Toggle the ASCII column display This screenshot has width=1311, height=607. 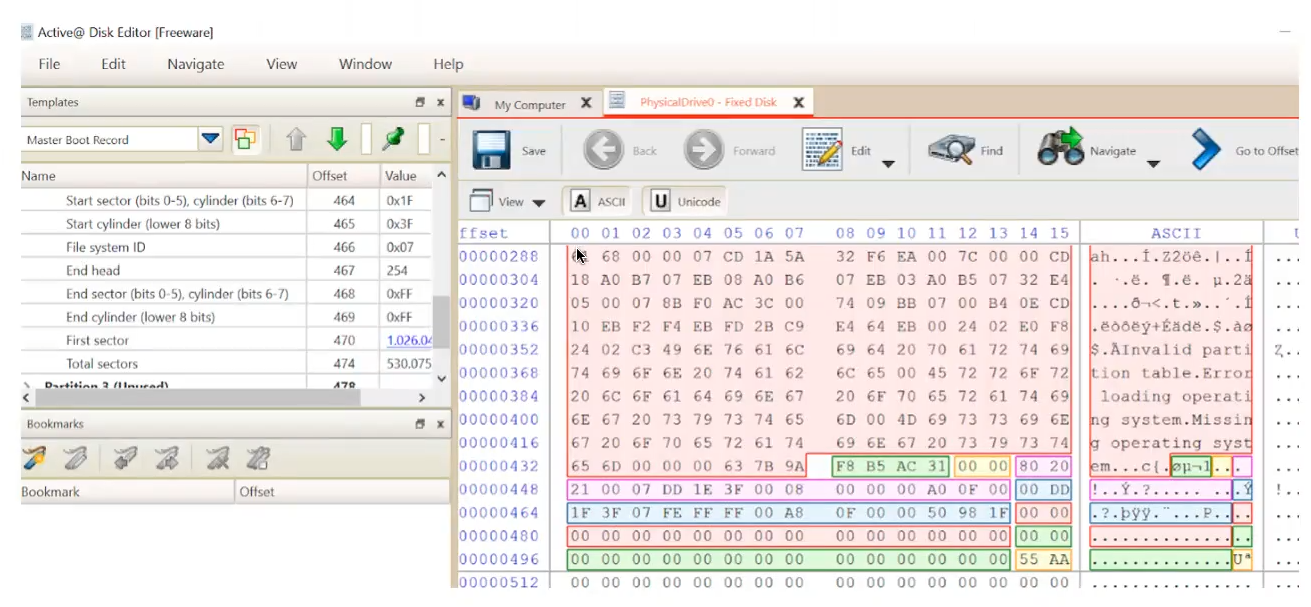pos(598,201)
